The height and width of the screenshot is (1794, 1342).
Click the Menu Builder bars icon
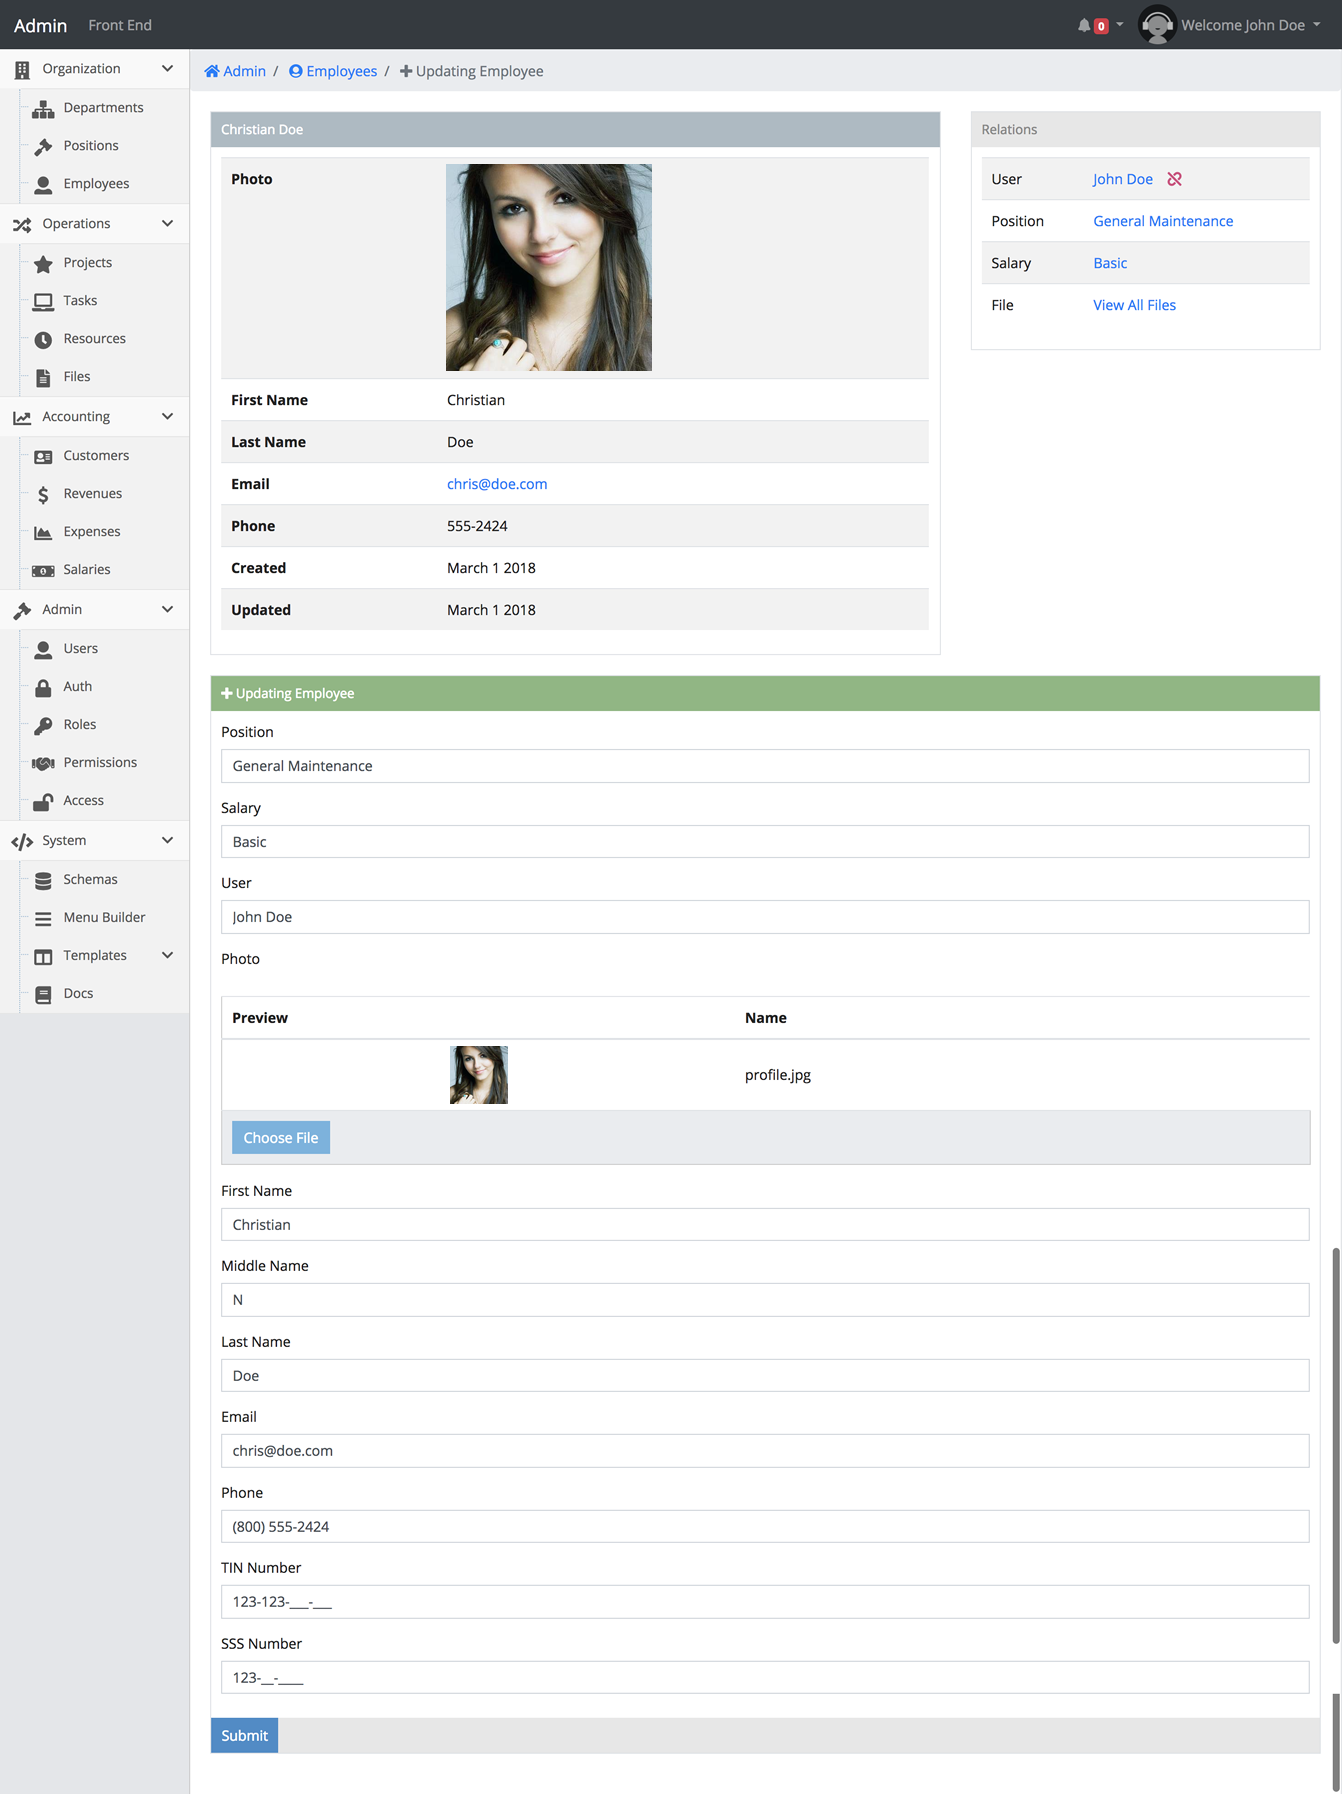pyautogui.click(x=43, y=918)
